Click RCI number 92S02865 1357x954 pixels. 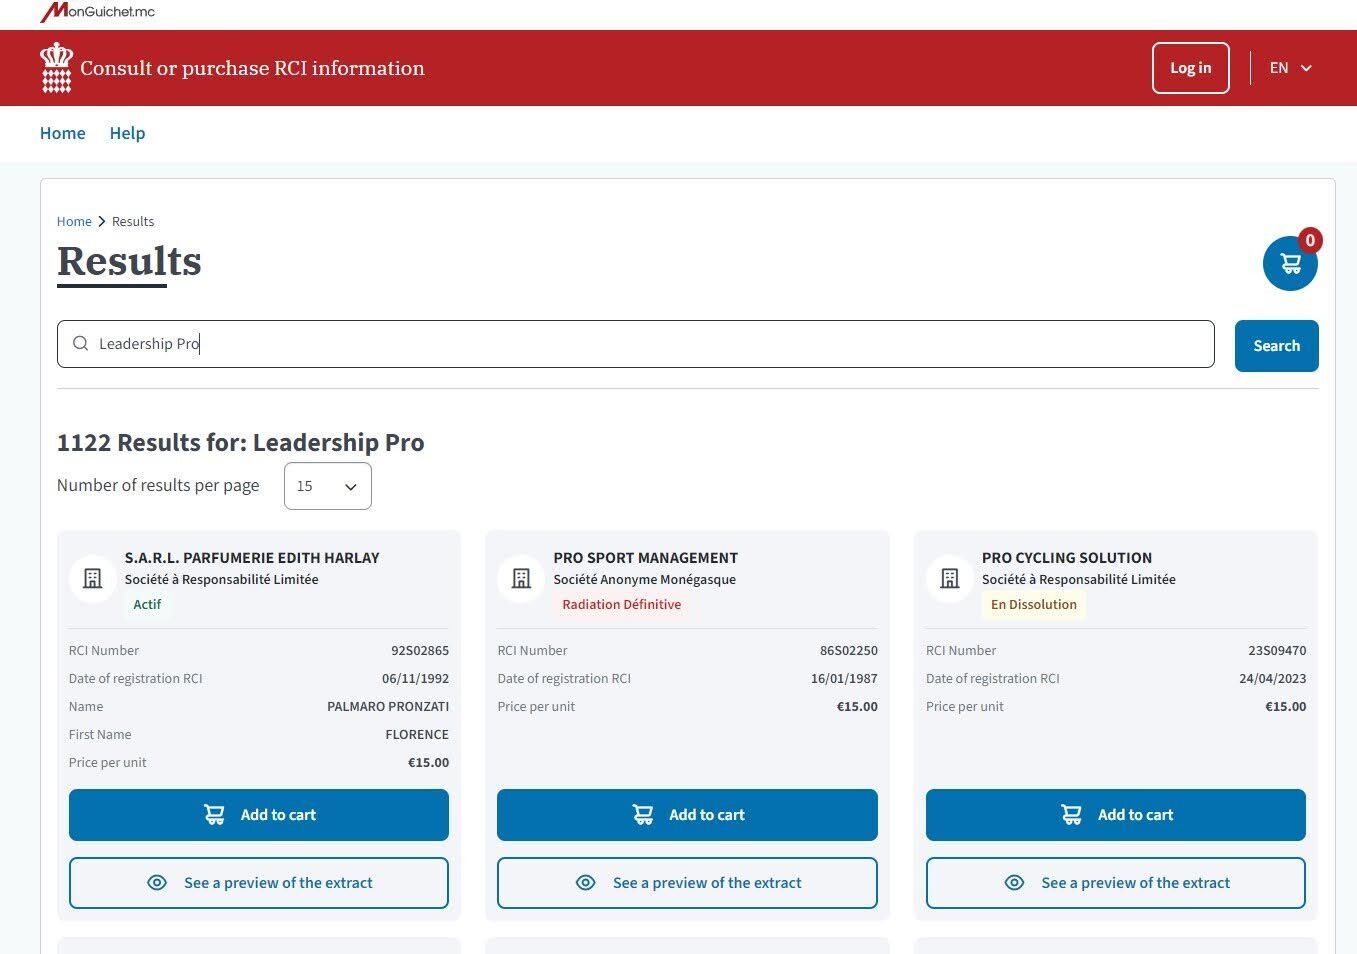(x=420, y=651)
